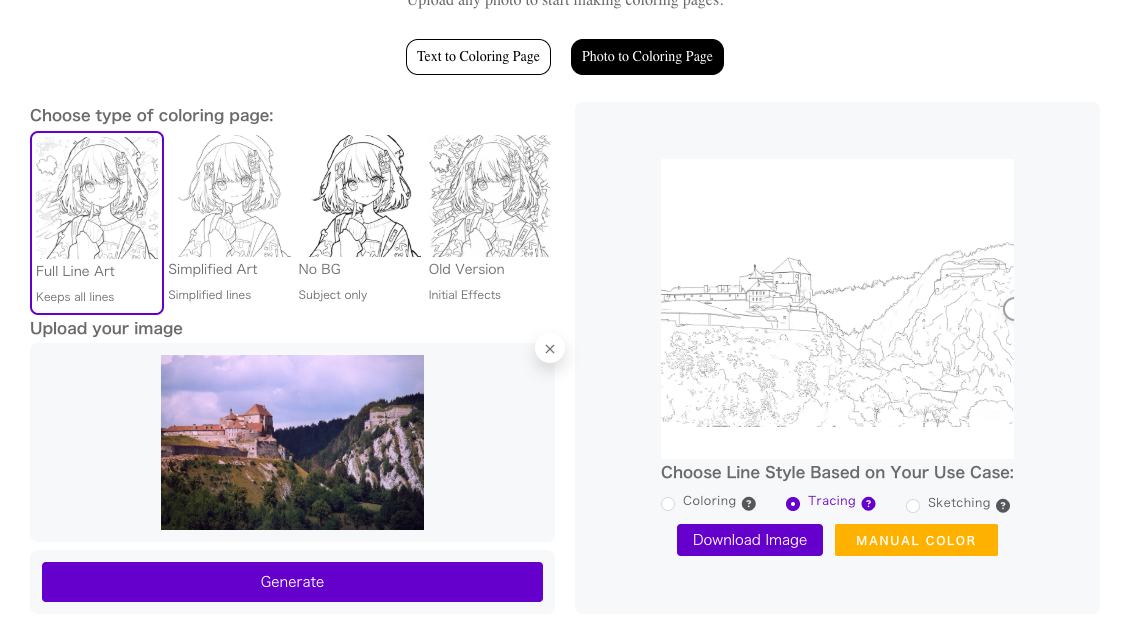Click the help icon next to Coloring
This screenshot has height=631, width=1121.
pyautogui.click(x=749, y=504)
